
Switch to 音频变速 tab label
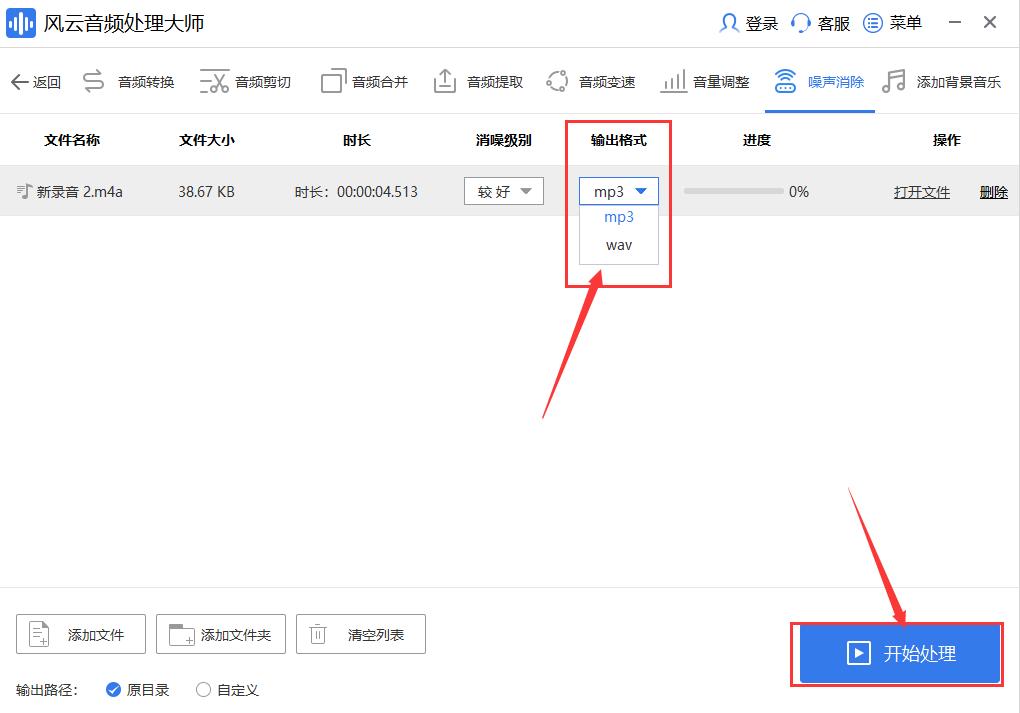(x=607, y=82)
